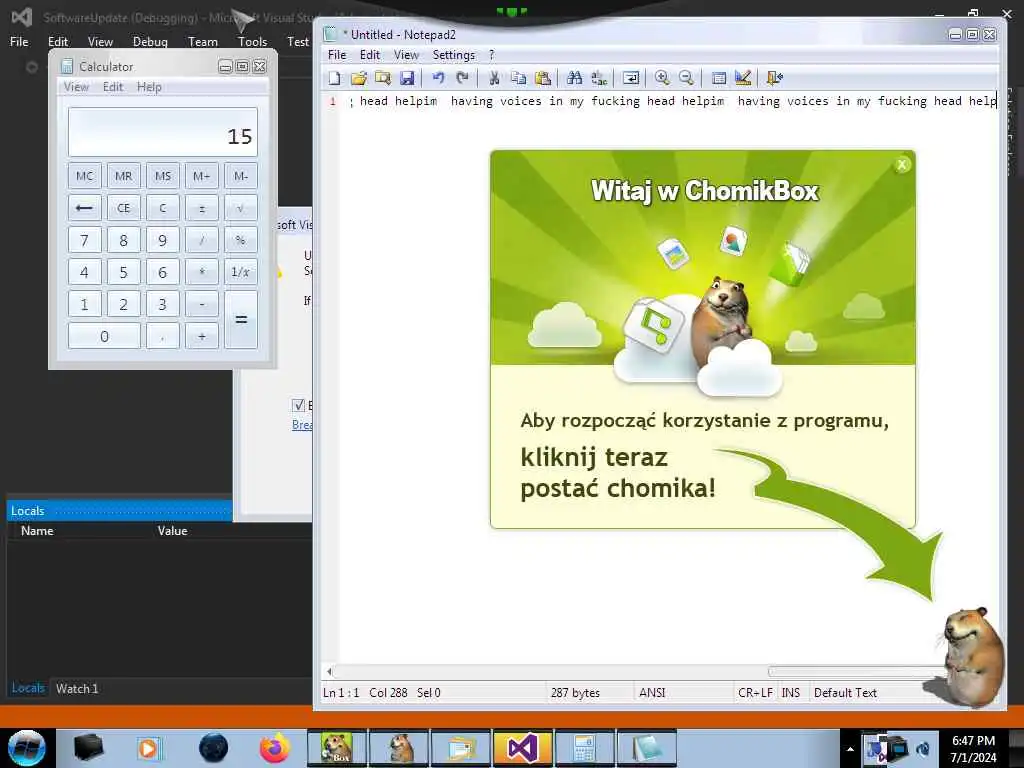Click the Break link in the Visual Studio dialog
Image resolution: width=1024 pixels, height=768 pixels.
302,424
